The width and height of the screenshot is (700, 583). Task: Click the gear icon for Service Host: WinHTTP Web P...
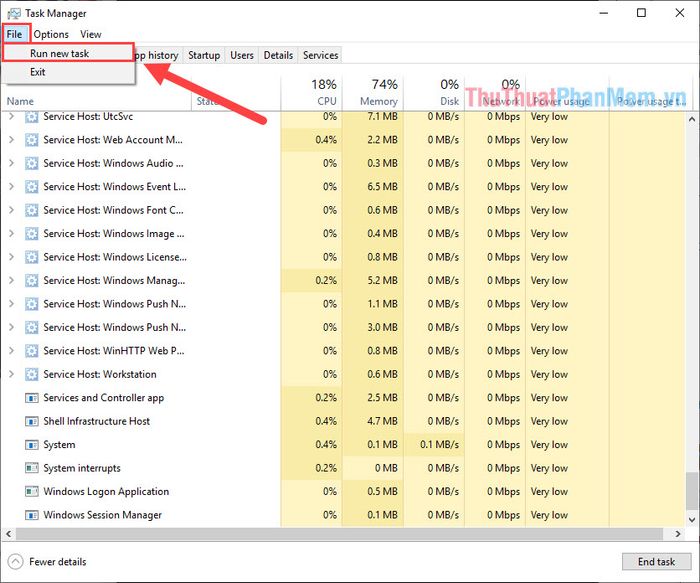(31, 351)
